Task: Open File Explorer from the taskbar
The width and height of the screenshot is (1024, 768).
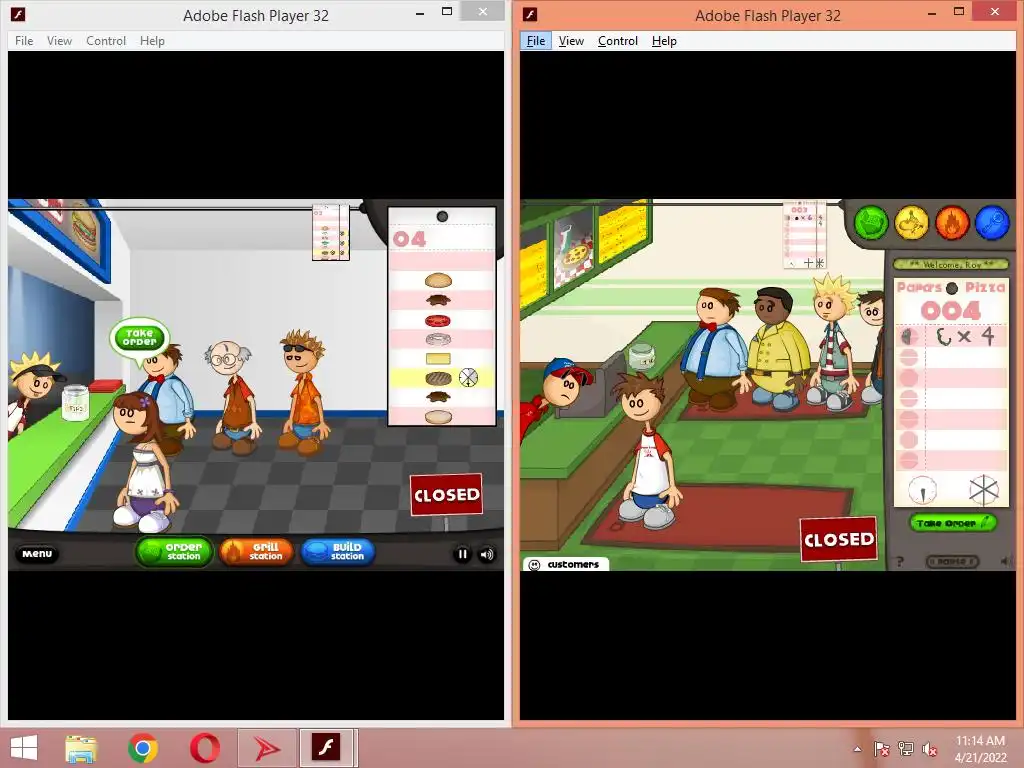Action: click(x=82, y=748)
